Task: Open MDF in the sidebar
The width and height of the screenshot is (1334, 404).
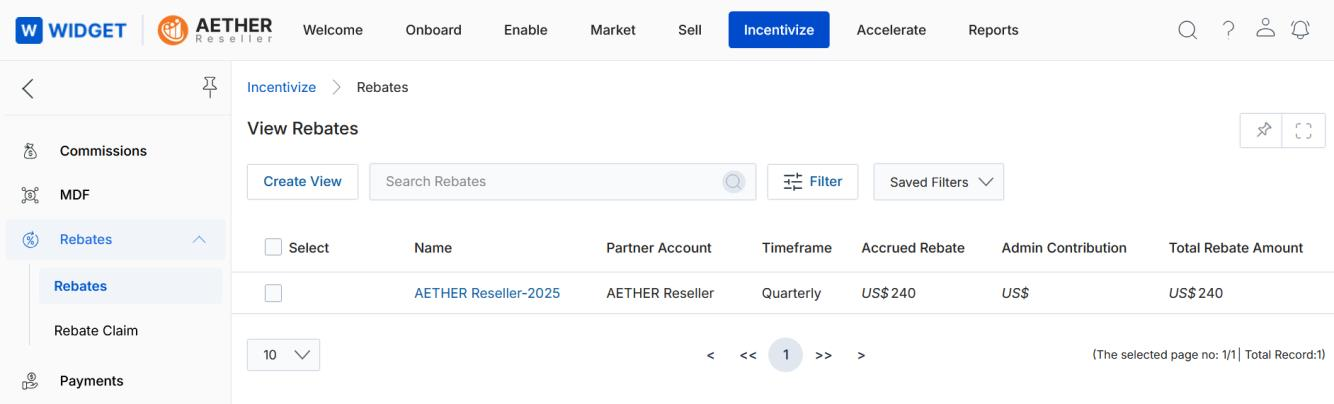Action: click(75, 194)
